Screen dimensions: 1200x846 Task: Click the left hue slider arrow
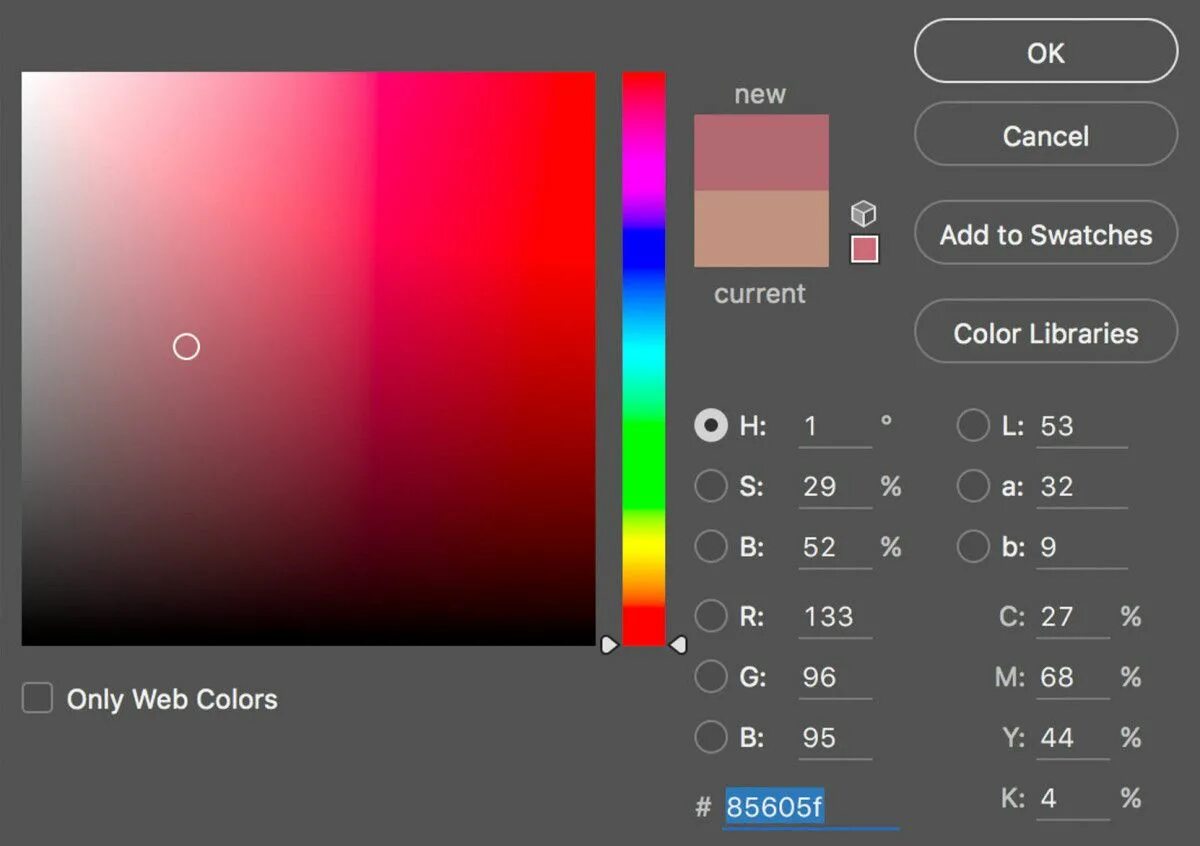(609, 646)
